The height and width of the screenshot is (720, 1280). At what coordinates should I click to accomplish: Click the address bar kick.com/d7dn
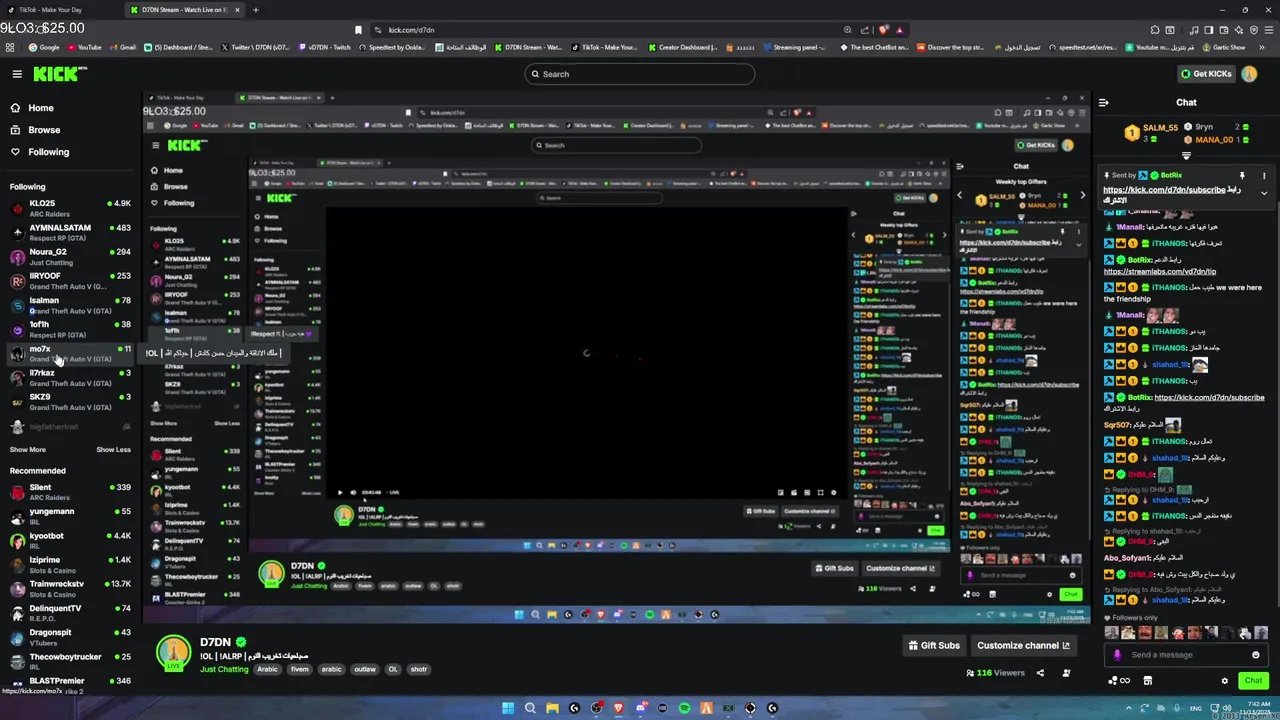pos(412,30)
